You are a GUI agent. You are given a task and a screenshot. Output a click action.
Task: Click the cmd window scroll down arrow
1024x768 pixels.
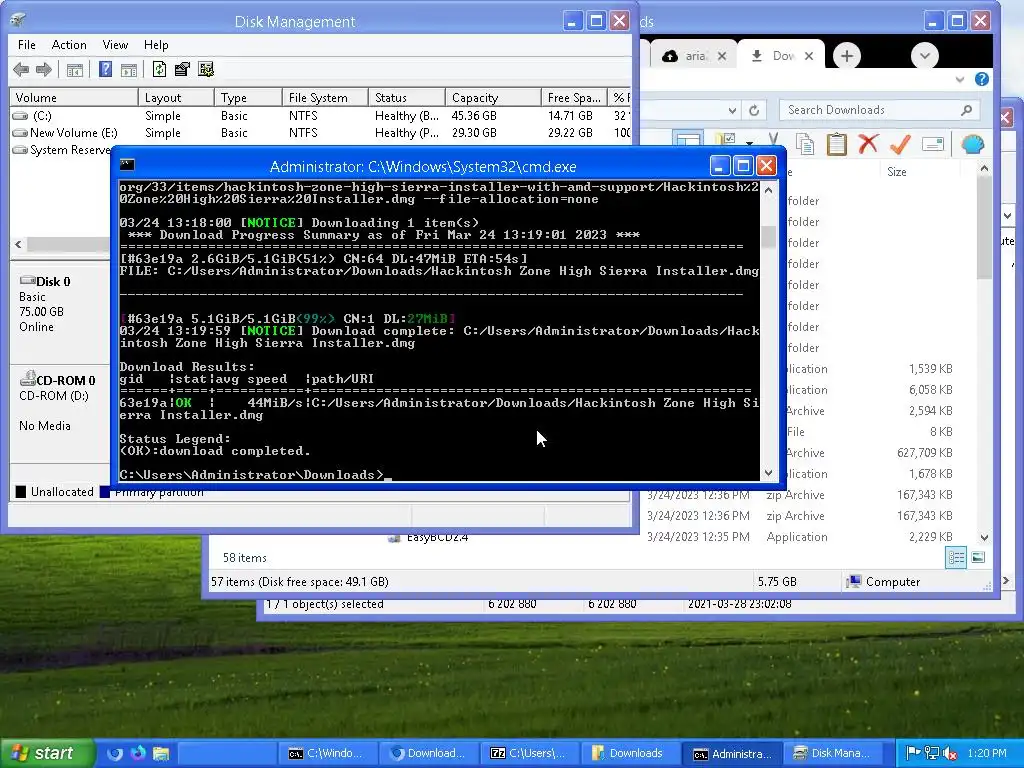click(x=769, y=473)
